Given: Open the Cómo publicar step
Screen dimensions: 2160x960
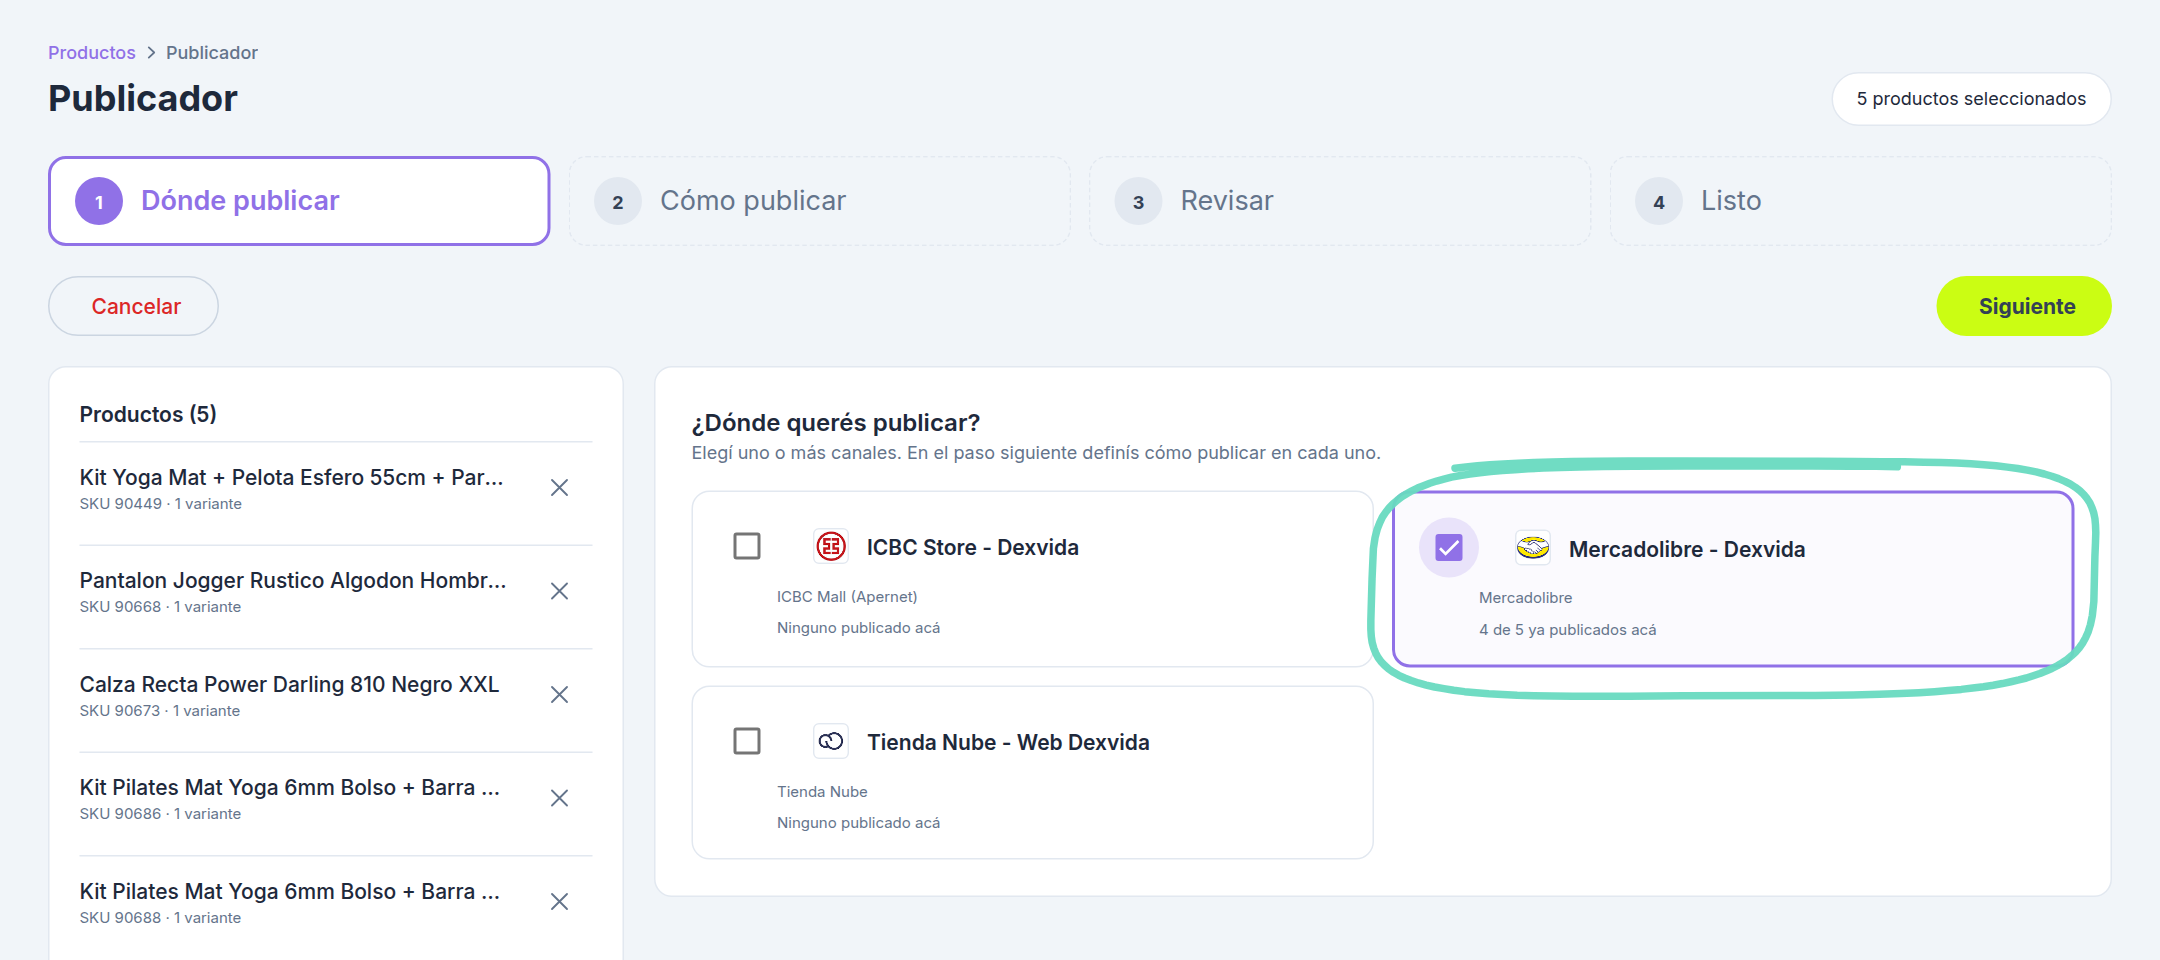Looking at the screenshot, I should tap(820, 201).
